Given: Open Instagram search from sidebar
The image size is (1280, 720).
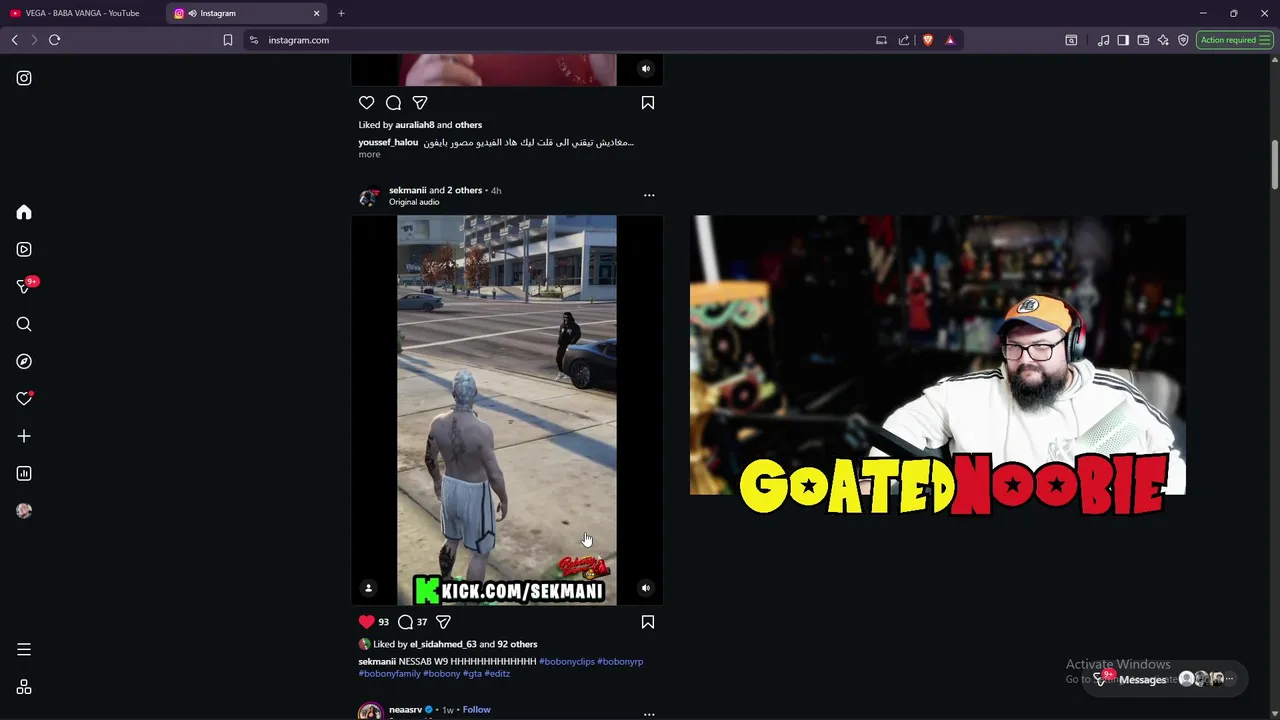Looking at the screenshot, I should tap(24, 324).
